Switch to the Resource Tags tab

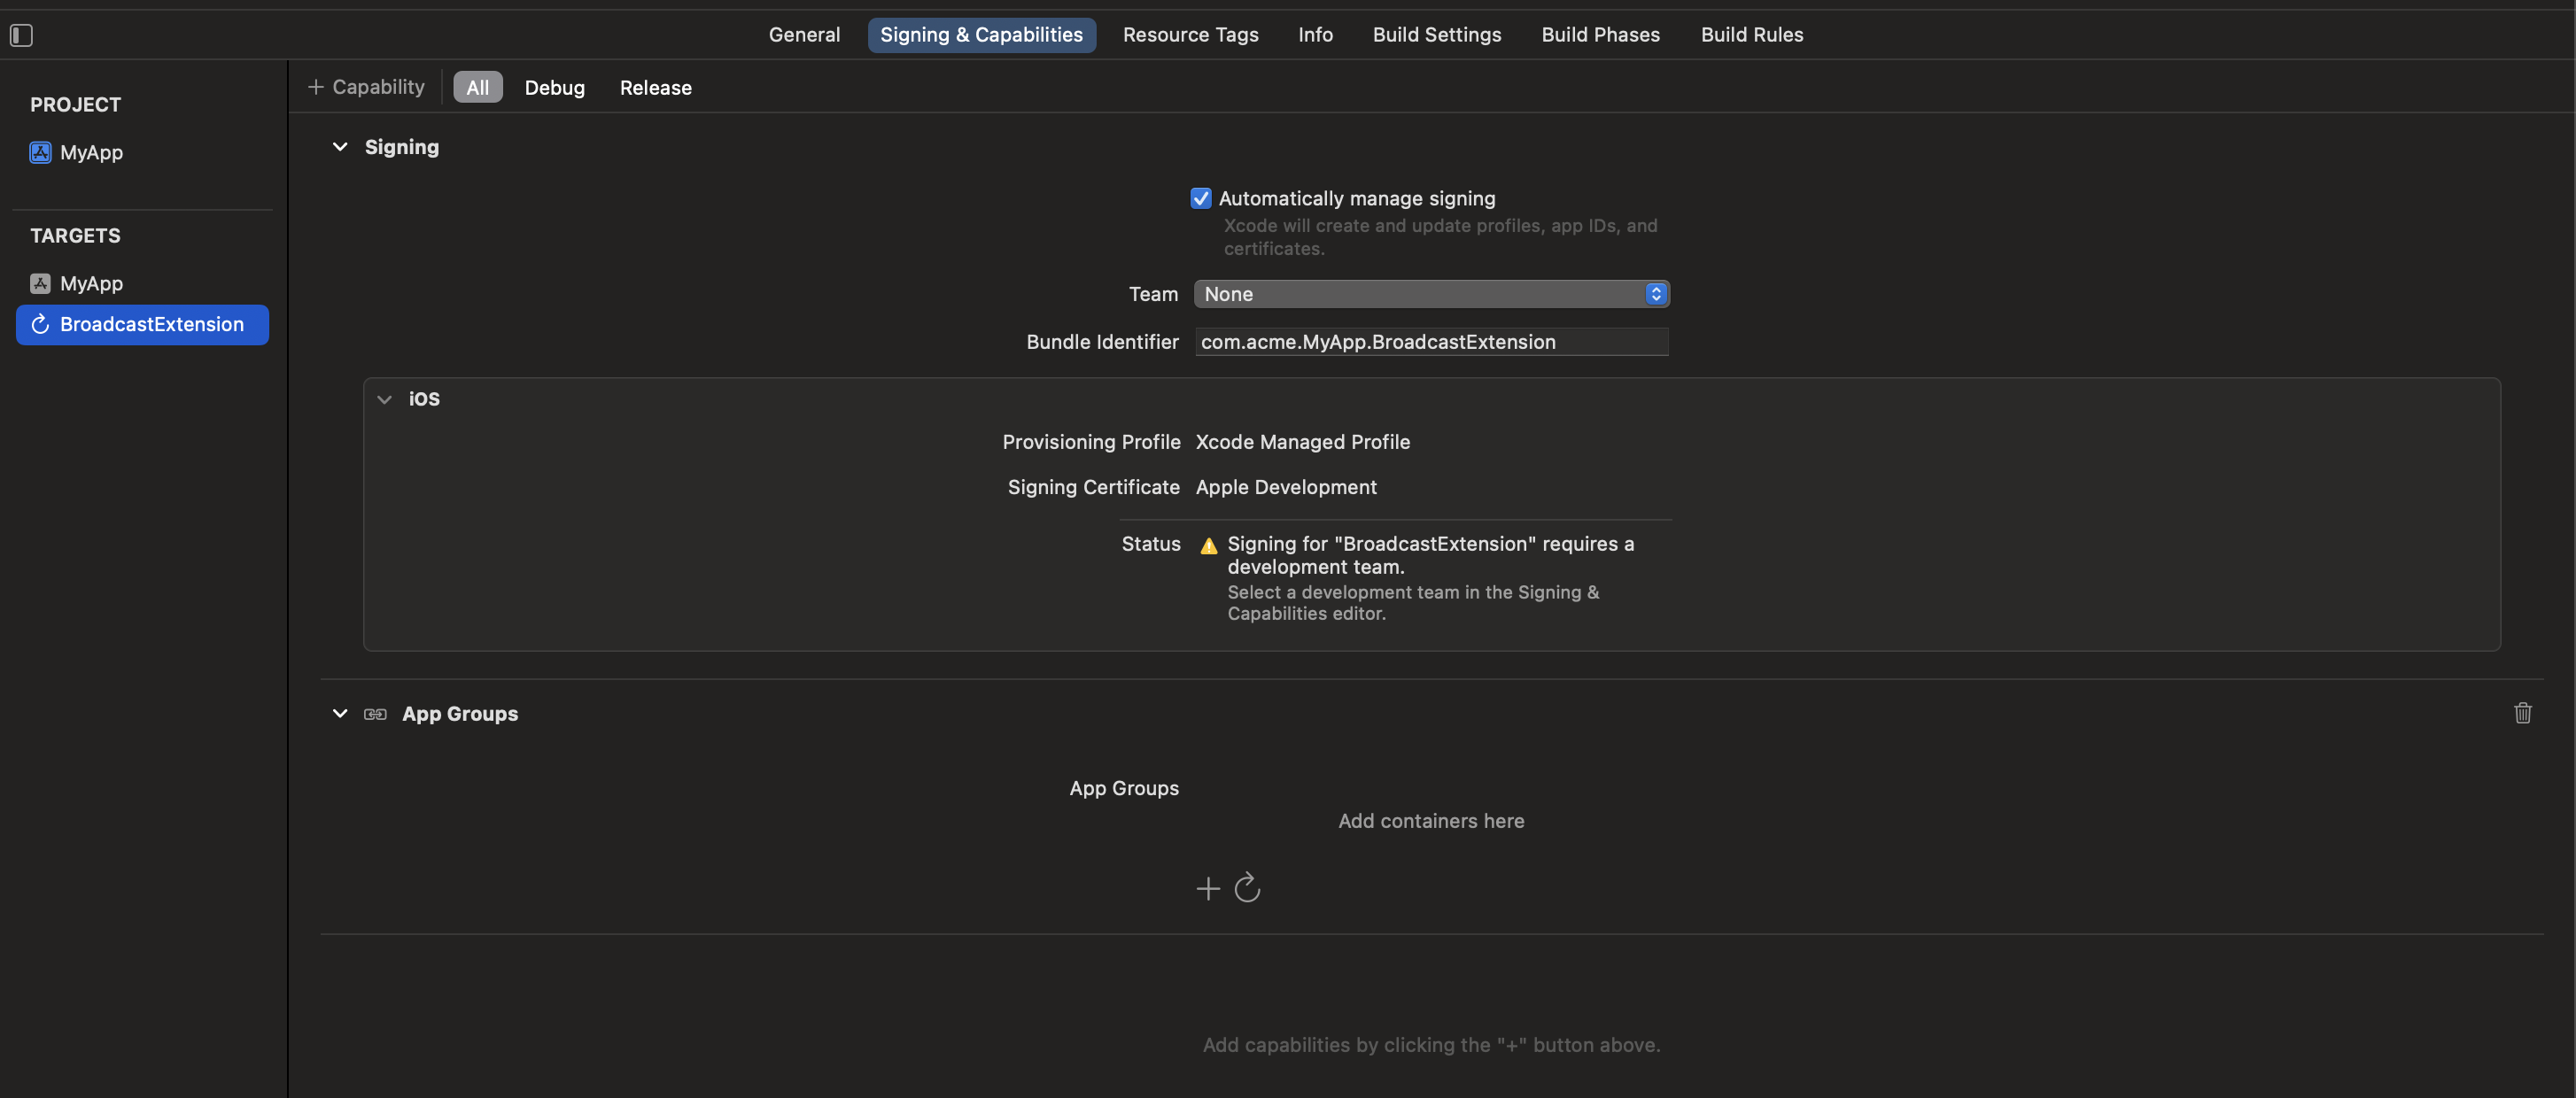(x=1190, y=35)
